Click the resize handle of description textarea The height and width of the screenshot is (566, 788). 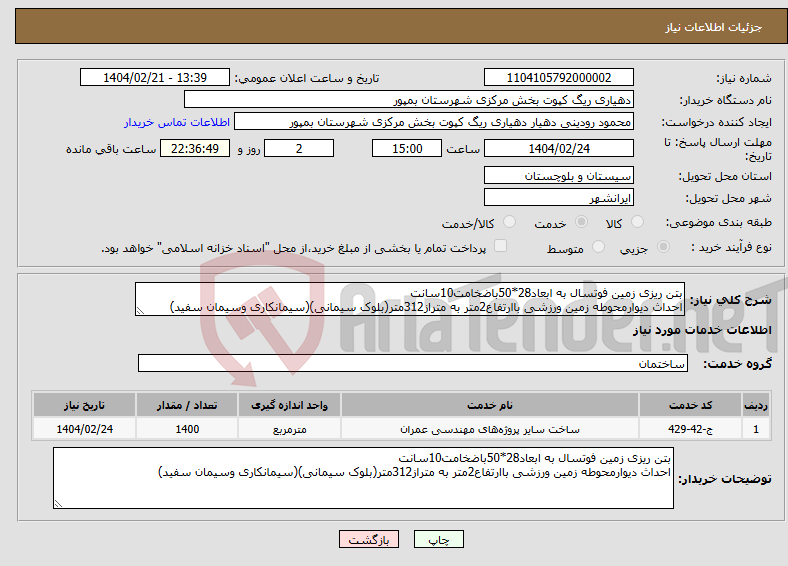(x=140, y=311)
